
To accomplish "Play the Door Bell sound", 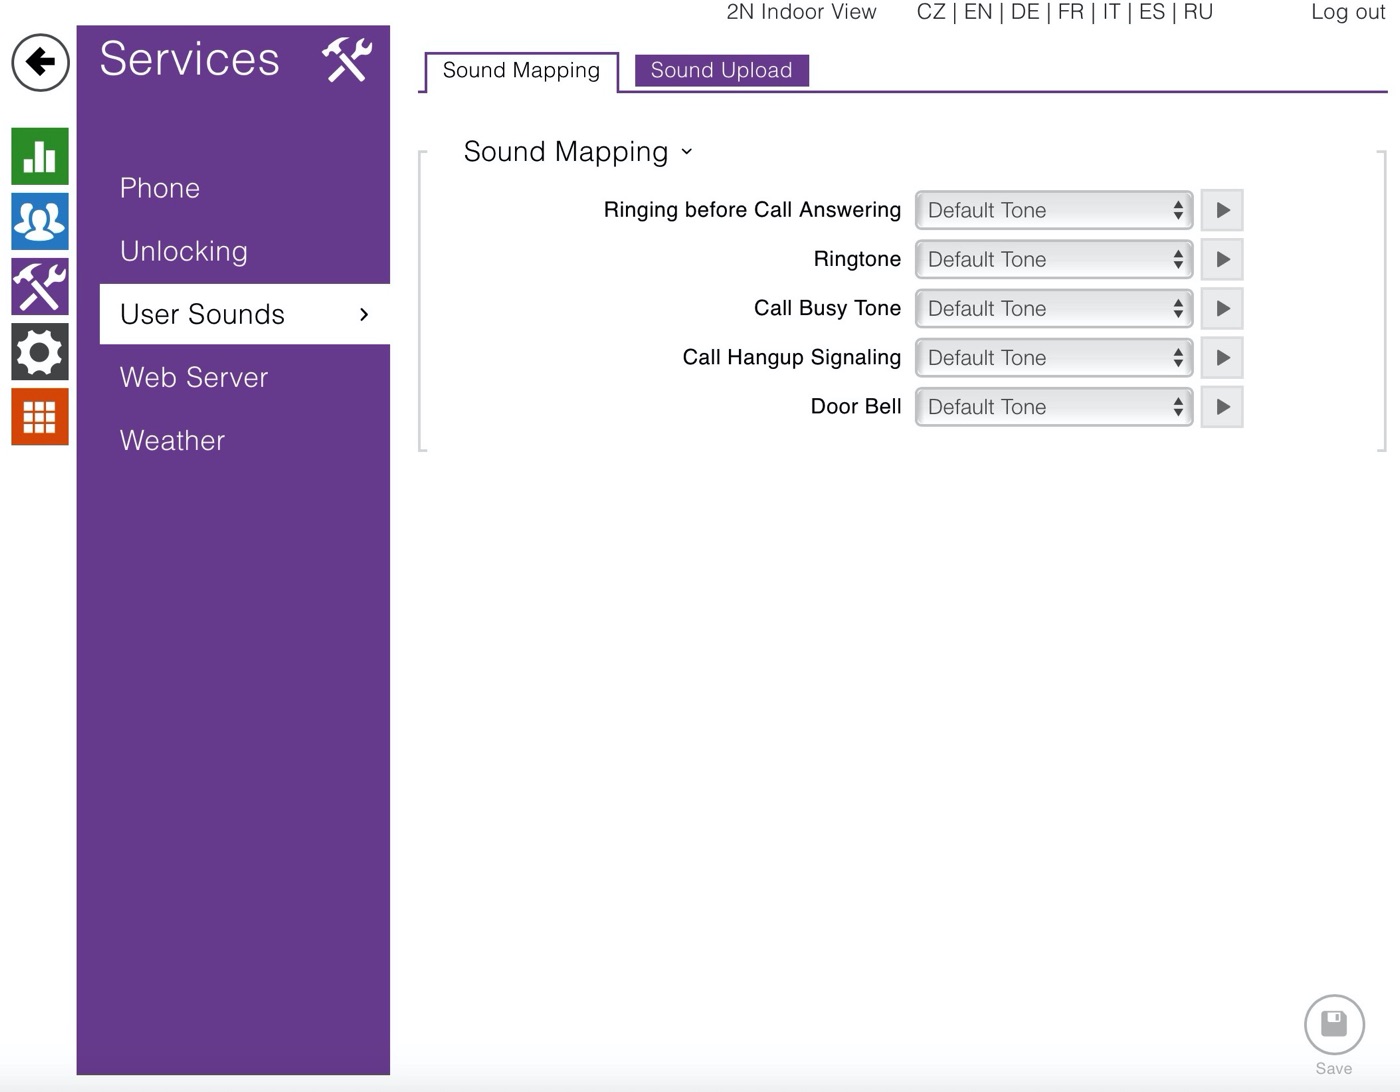I will (x=1222, y=407).
